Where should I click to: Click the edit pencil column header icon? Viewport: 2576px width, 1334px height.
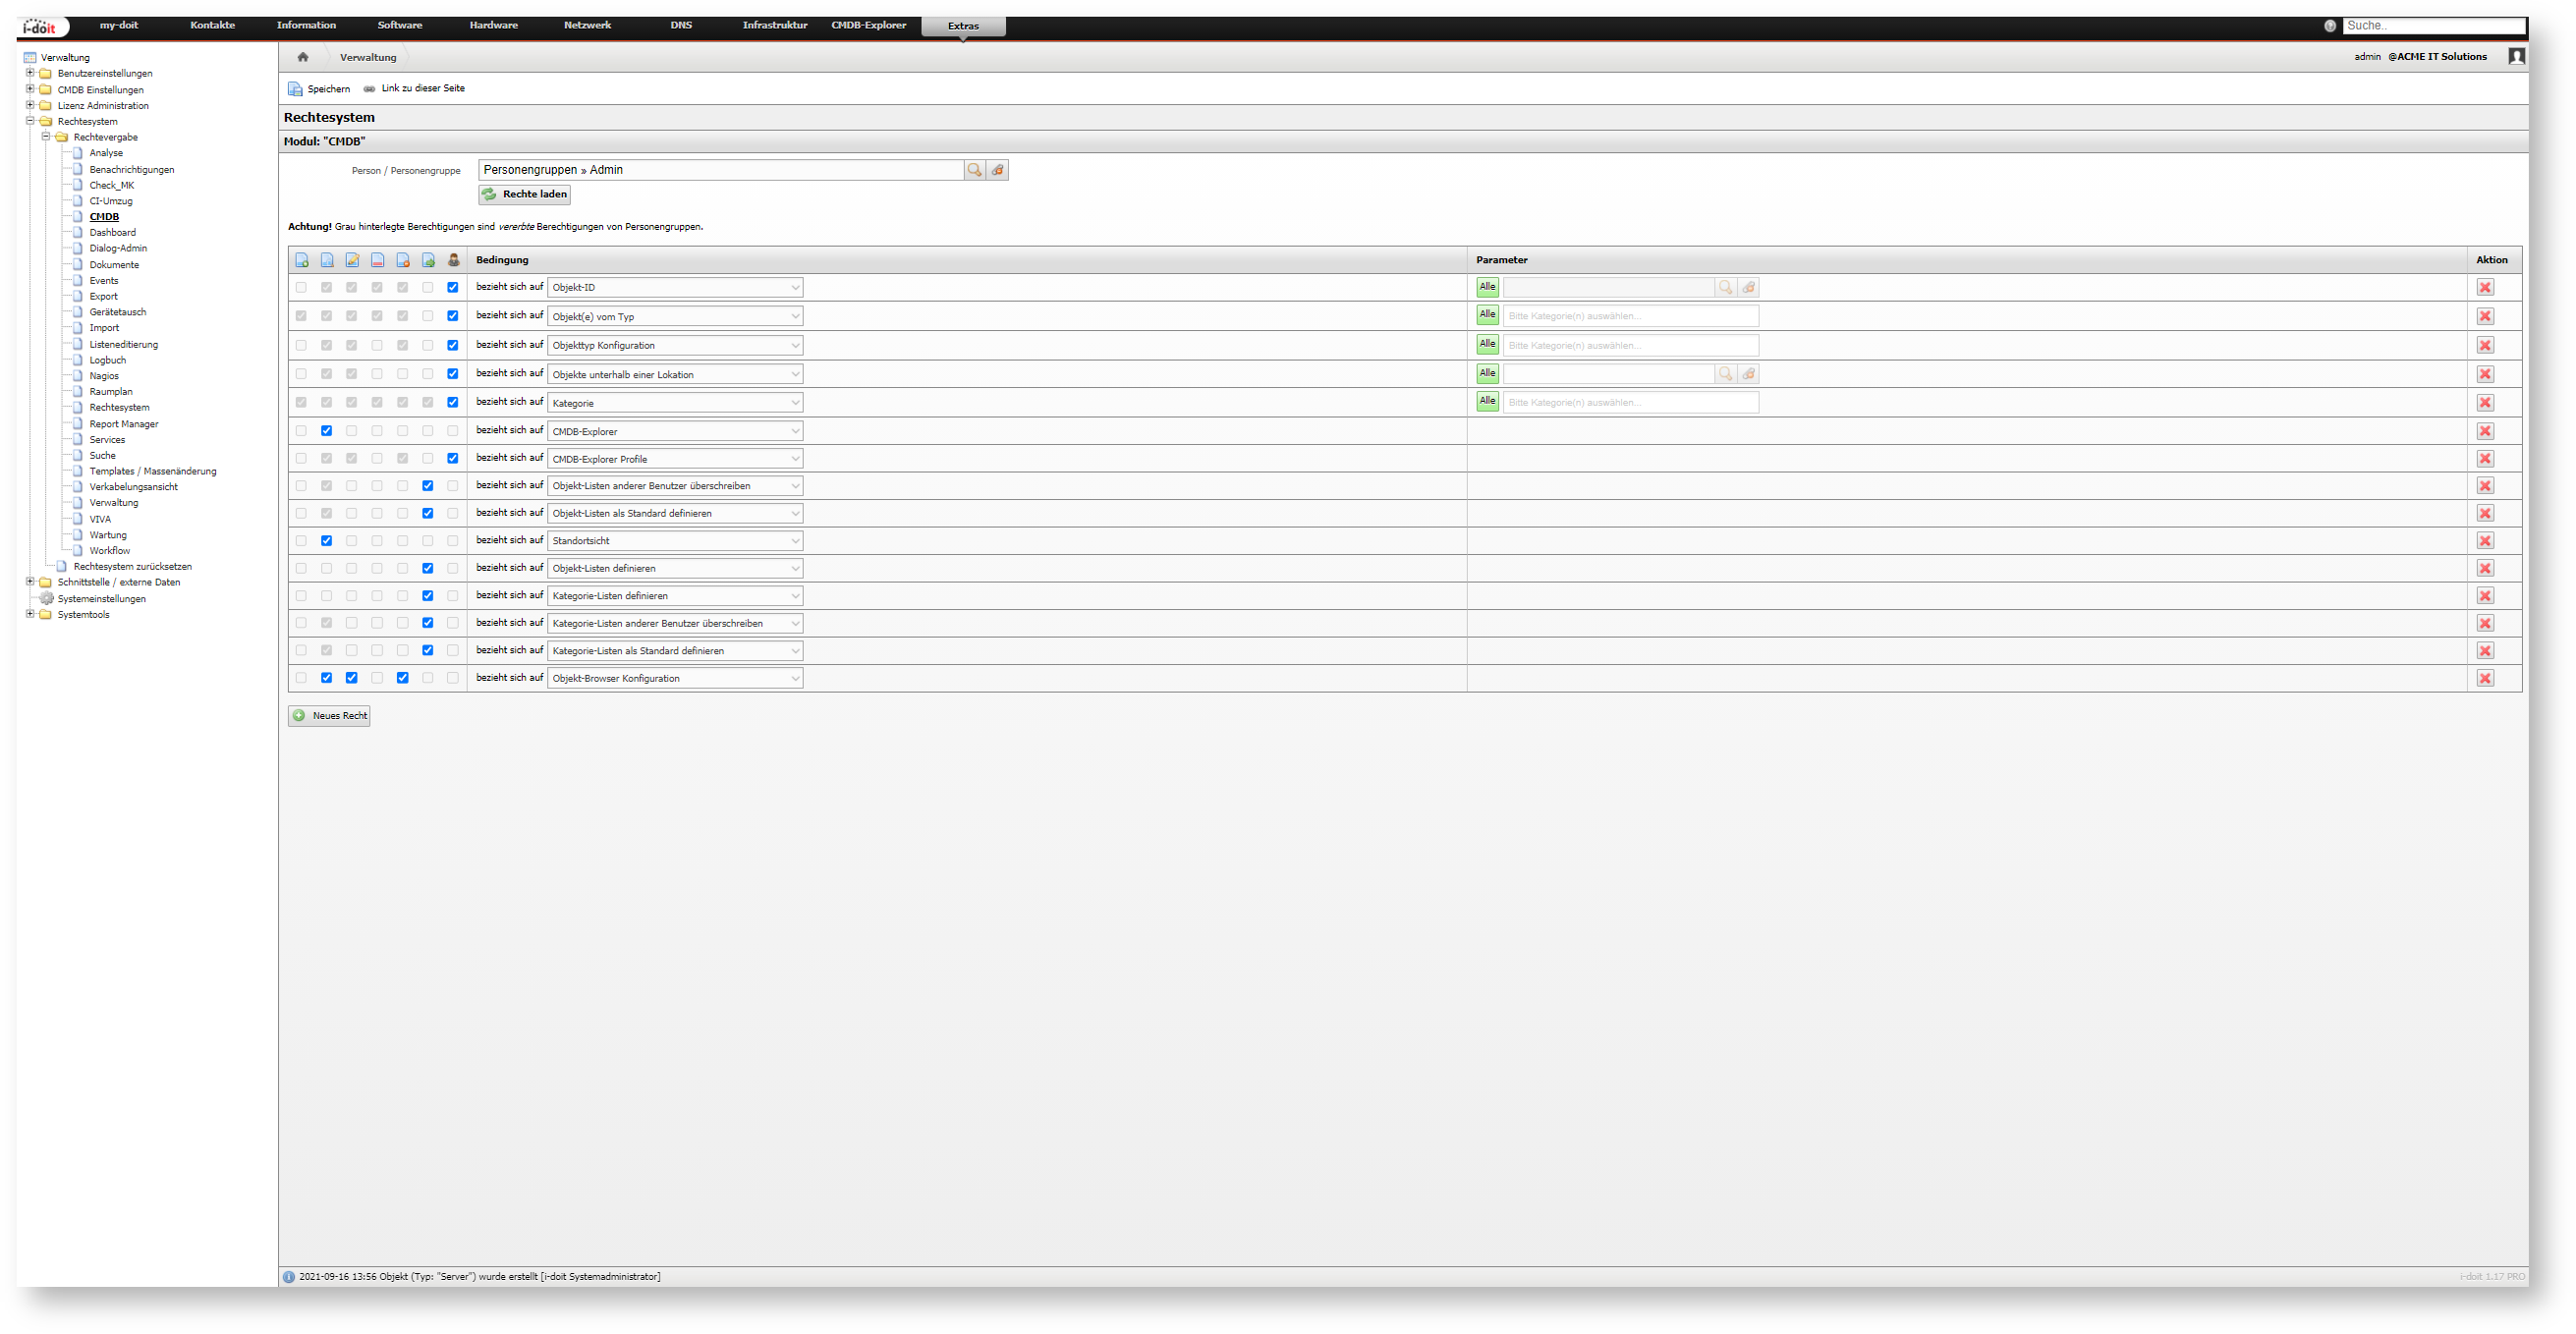[352, 260]
